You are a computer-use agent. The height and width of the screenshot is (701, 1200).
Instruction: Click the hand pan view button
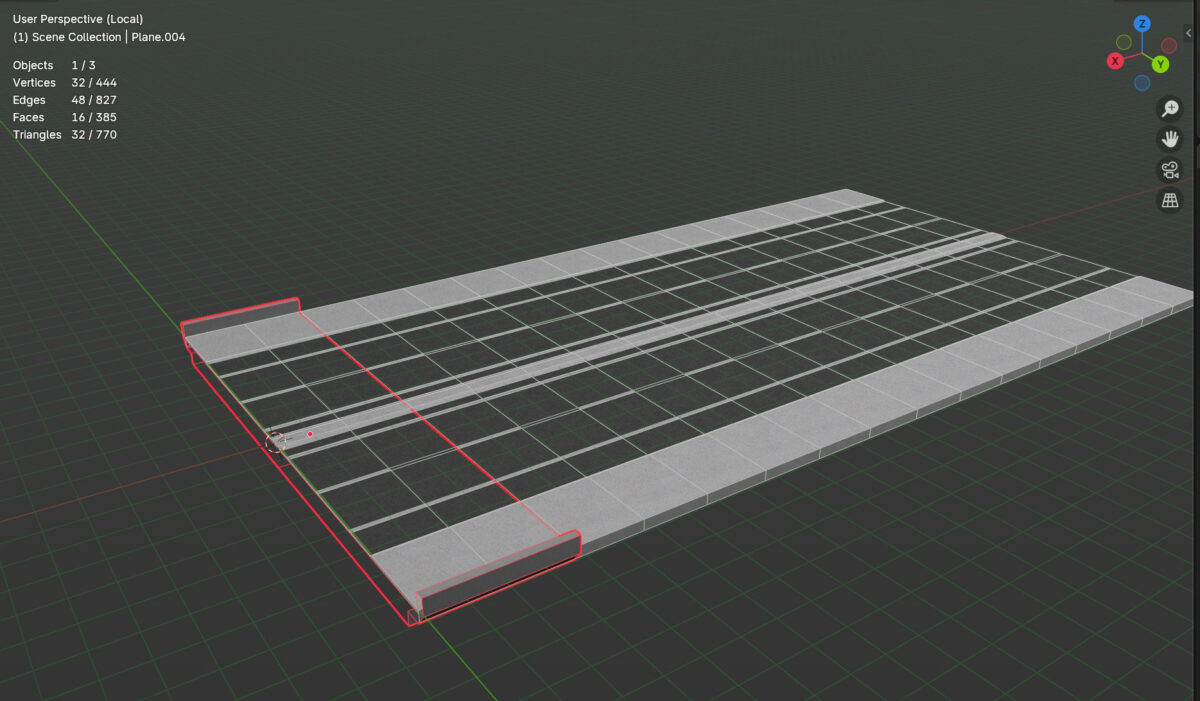pos(1169,139)
